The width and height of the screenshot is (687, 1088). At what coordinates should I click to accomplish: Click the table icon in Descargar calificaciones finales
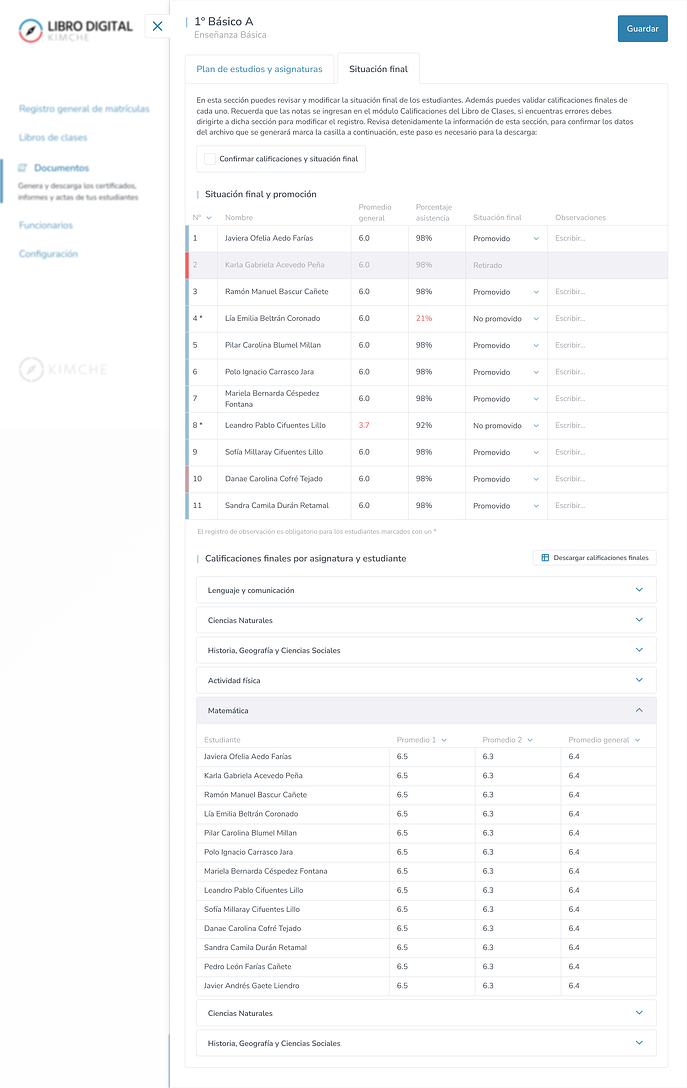545,558
